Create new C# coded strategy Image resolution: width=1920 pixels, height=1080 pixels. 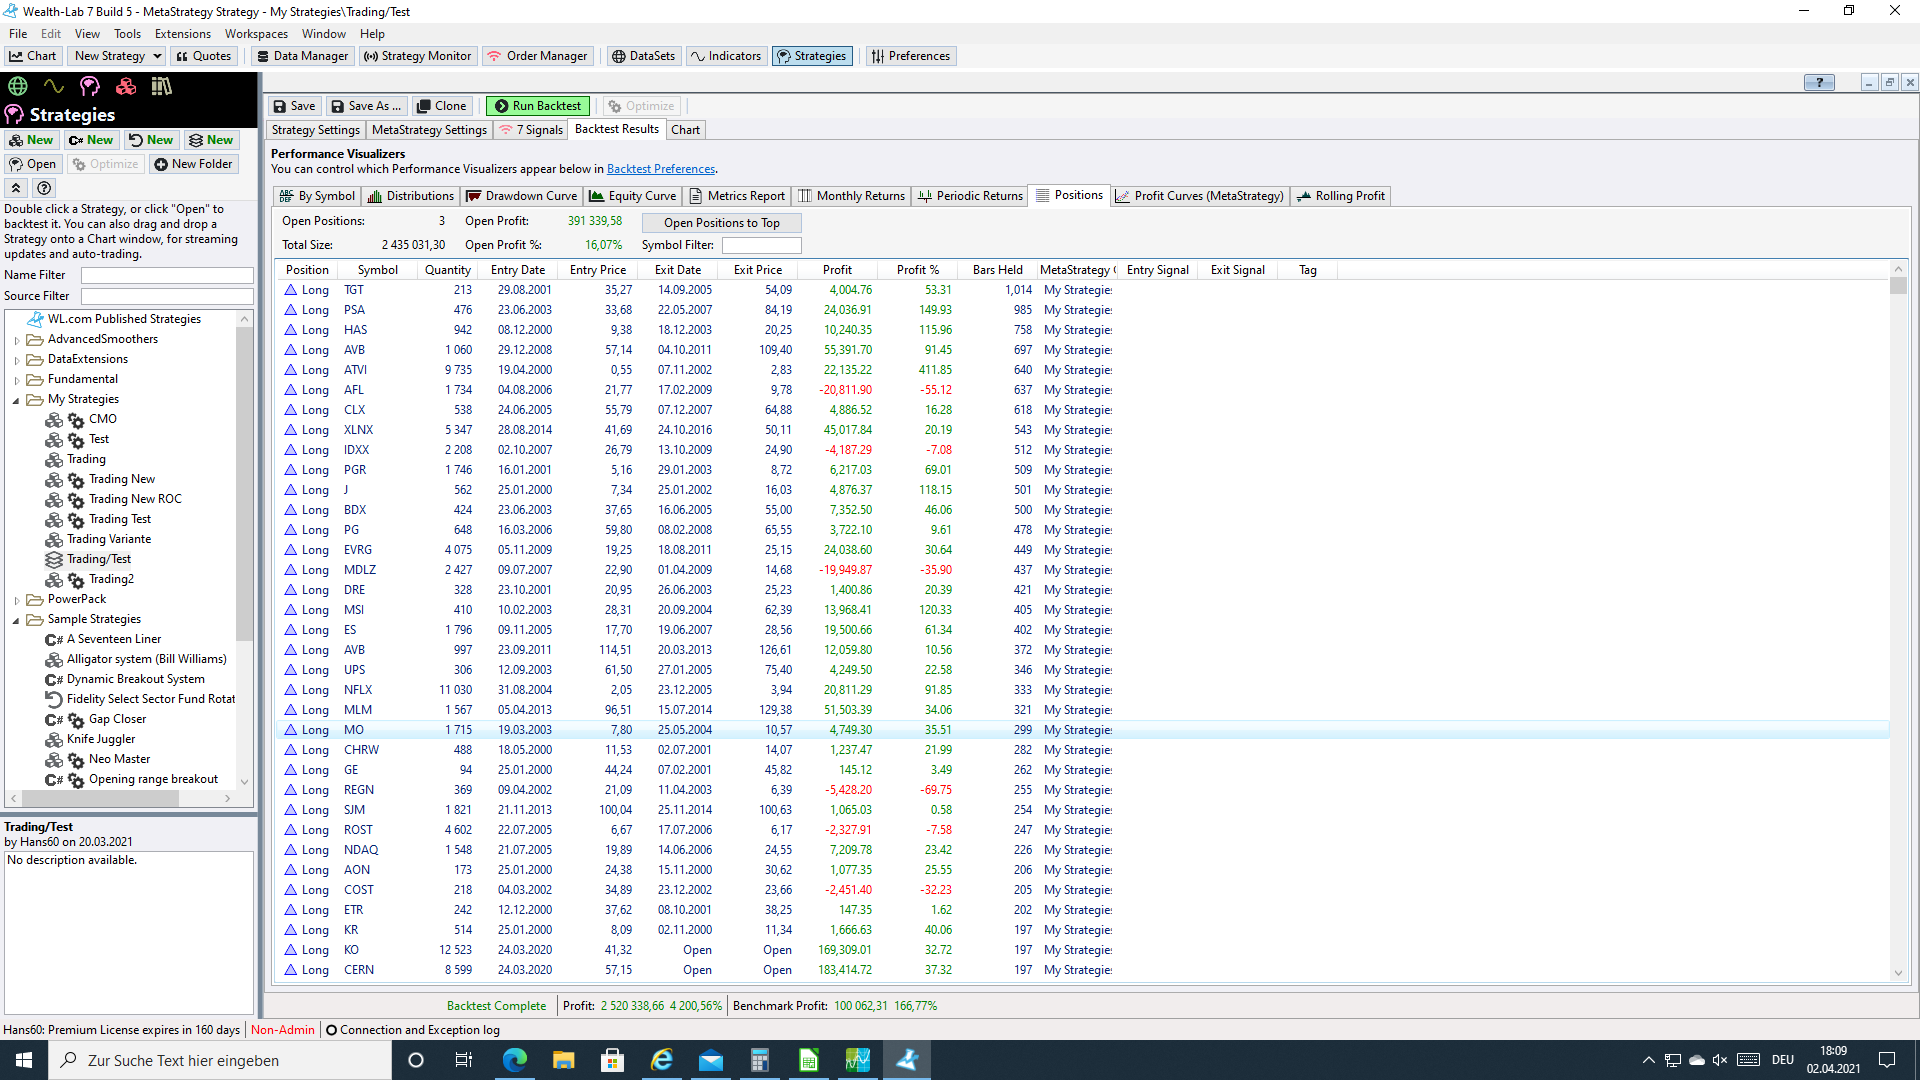click(91, 140)
